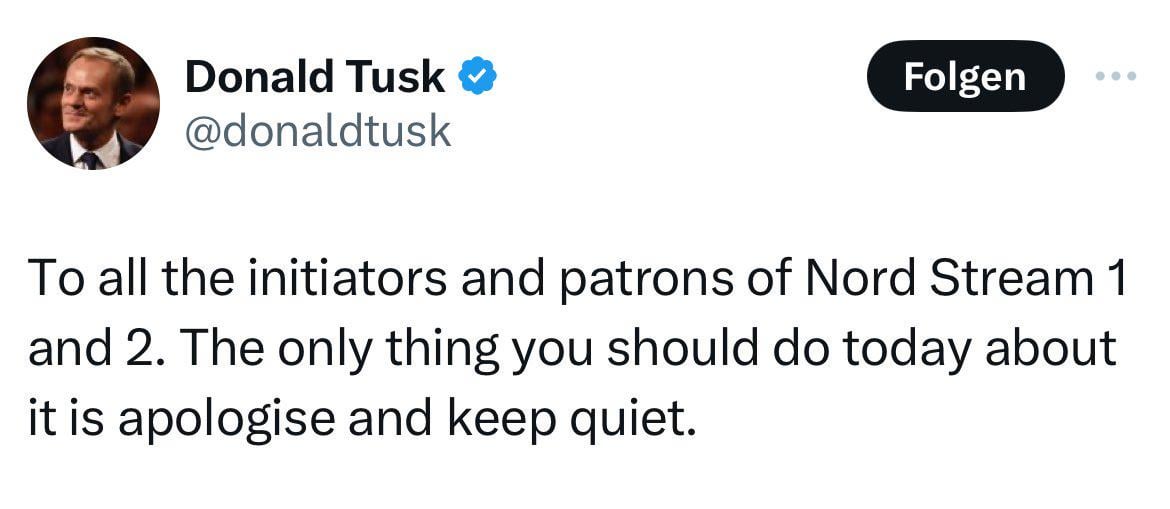The width and height of the screenshot is (1170, 509).
Task: Open the three-dot more options menu
Action: 1116,76
